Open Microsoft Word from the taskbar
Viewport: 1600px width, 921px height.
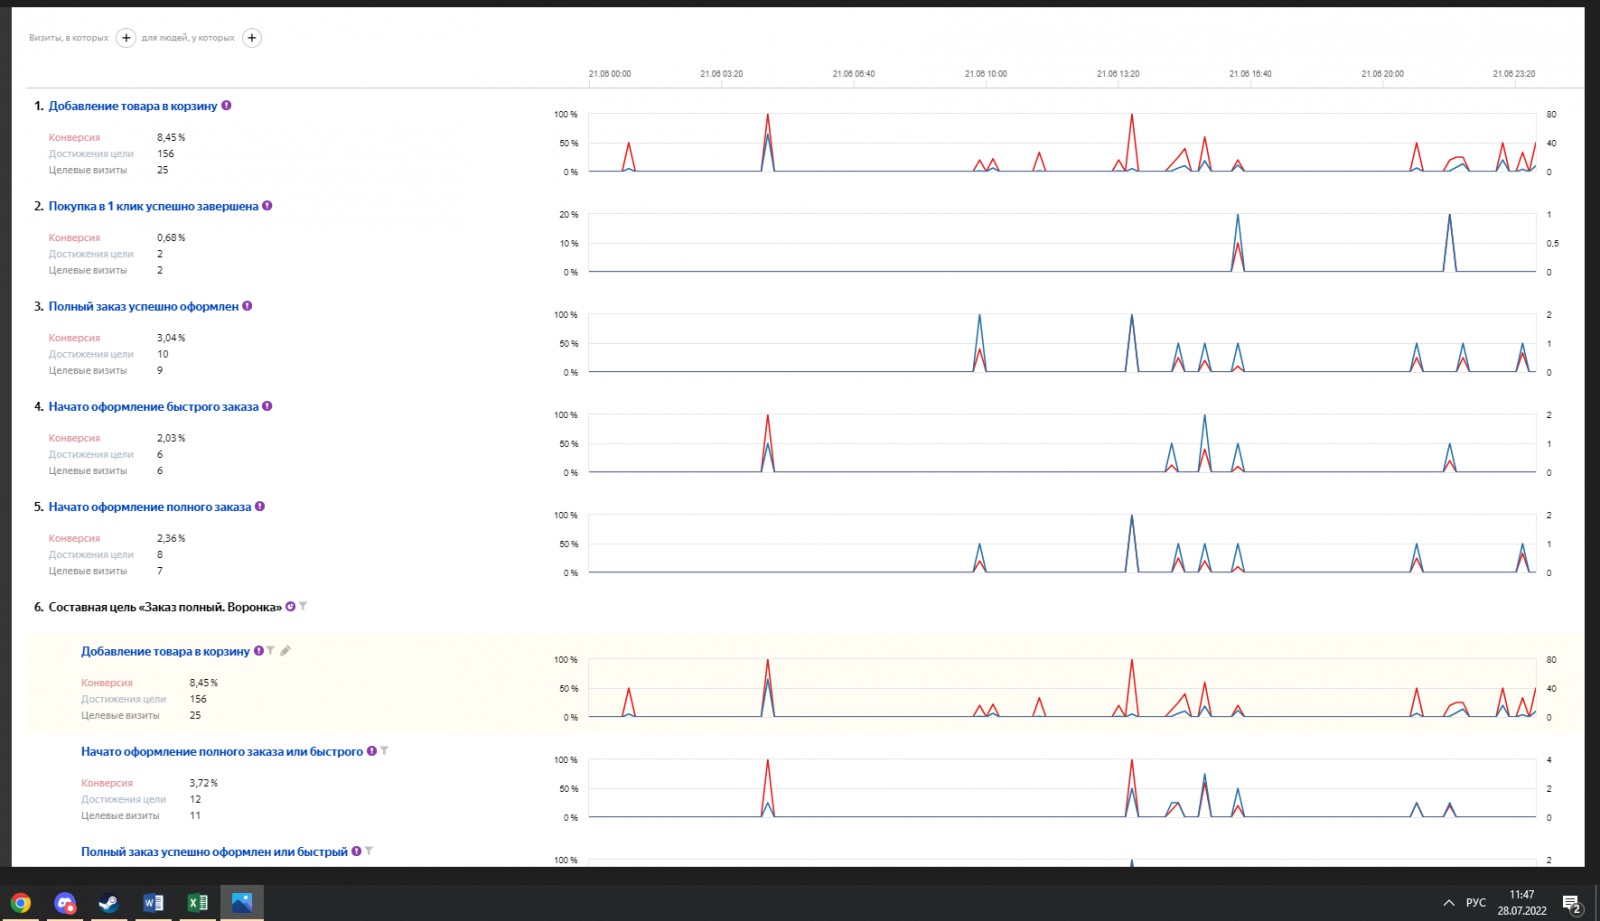coord(153,903)
